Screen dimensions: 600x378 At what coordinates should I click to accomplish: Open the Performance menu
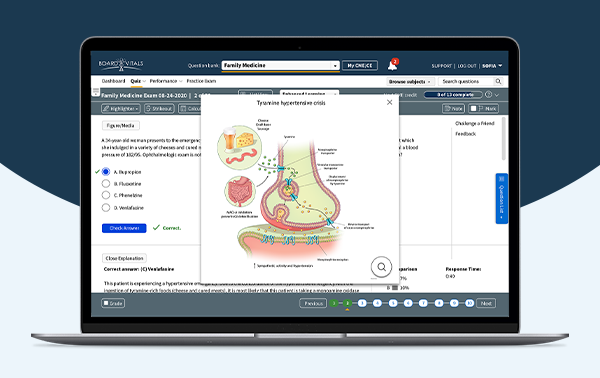coord(166,81)
